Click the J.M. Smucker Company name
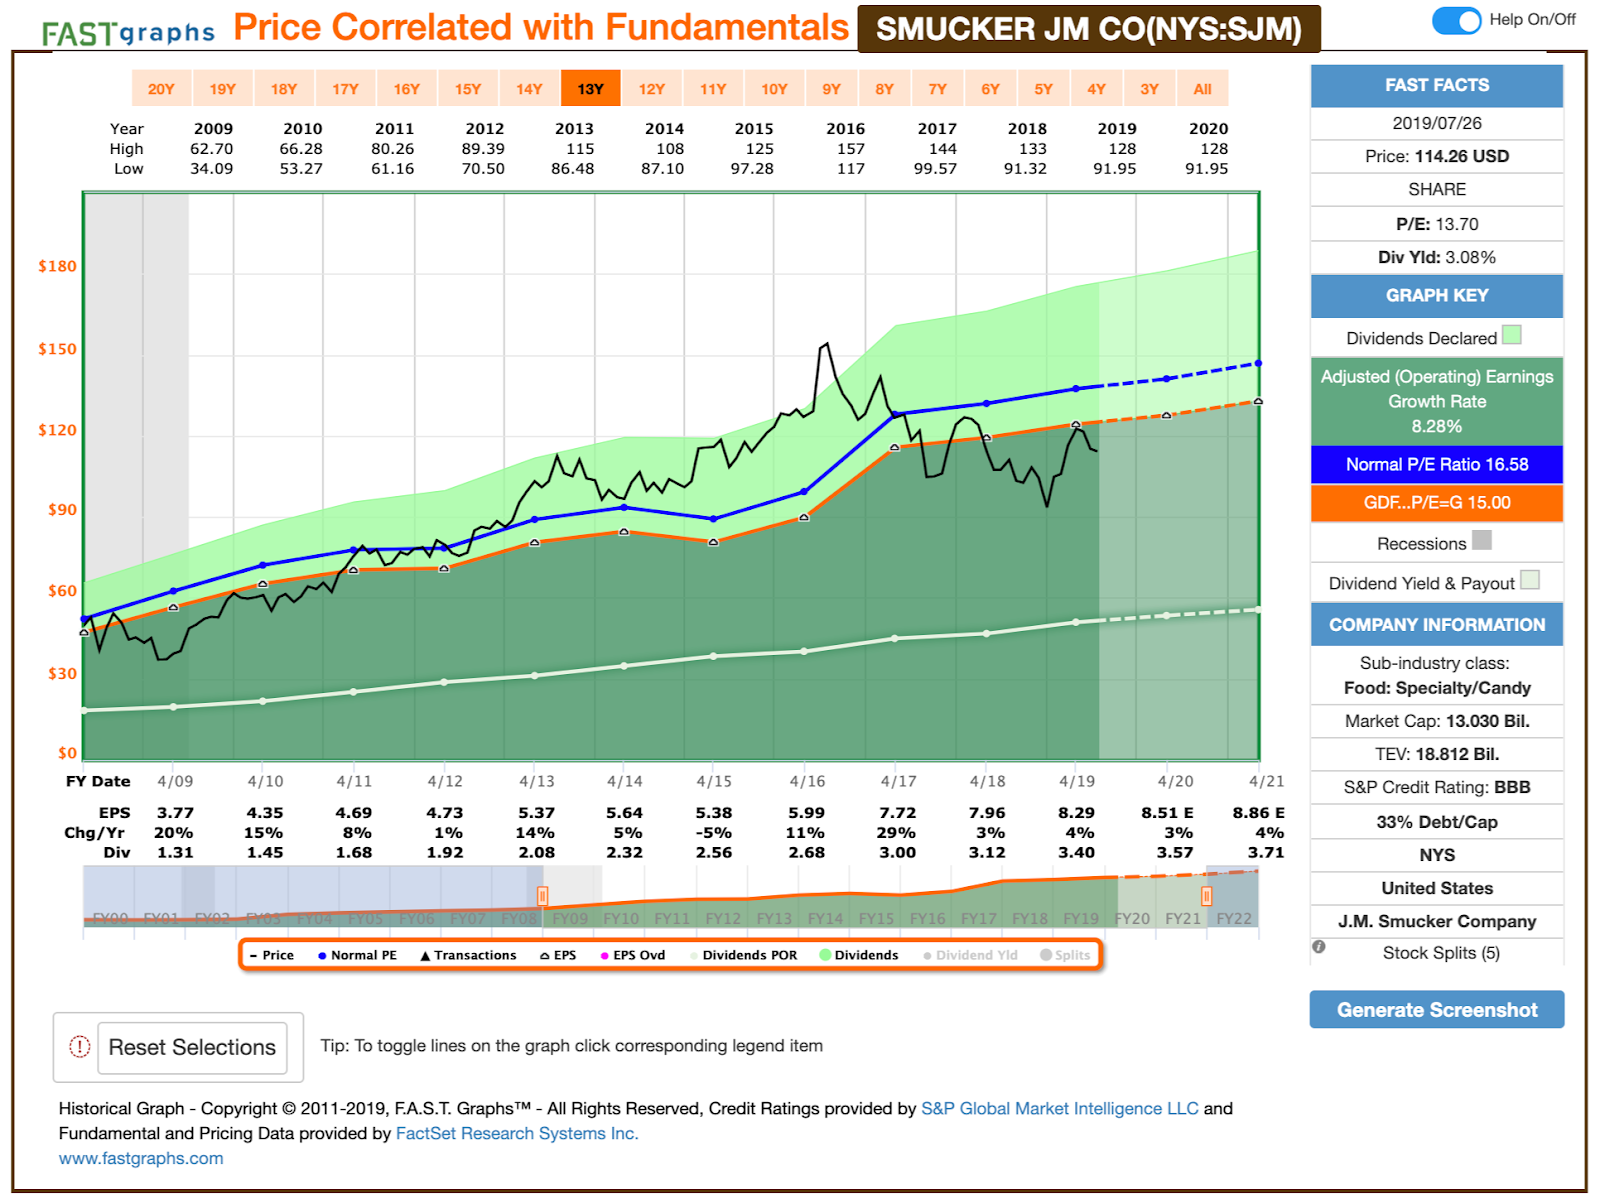 pyautogui.click(x=1437, y=921)
